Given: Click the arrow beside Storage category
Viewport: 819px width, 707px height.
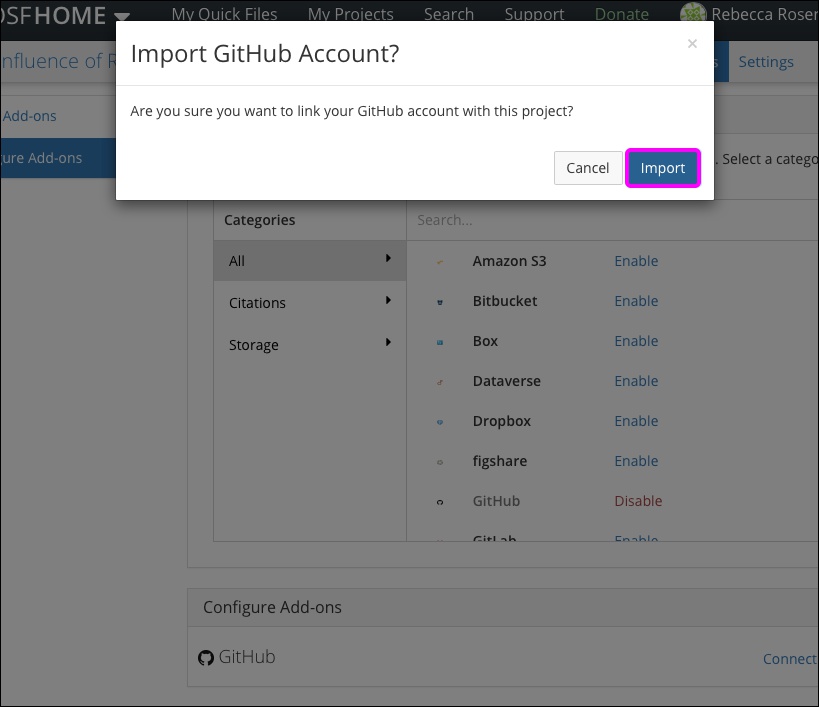Looking at the screenshot, I should pos(388,342).
